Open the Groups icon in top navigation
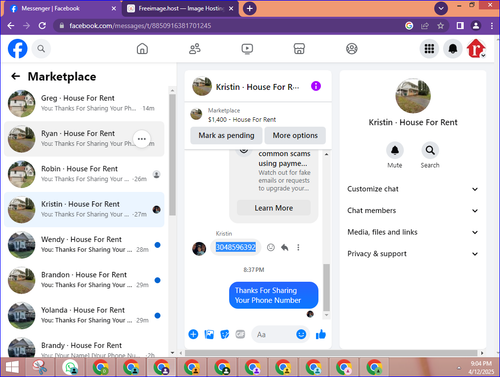The height and width of the screenshot is (377, 500). tap(352, 49)
